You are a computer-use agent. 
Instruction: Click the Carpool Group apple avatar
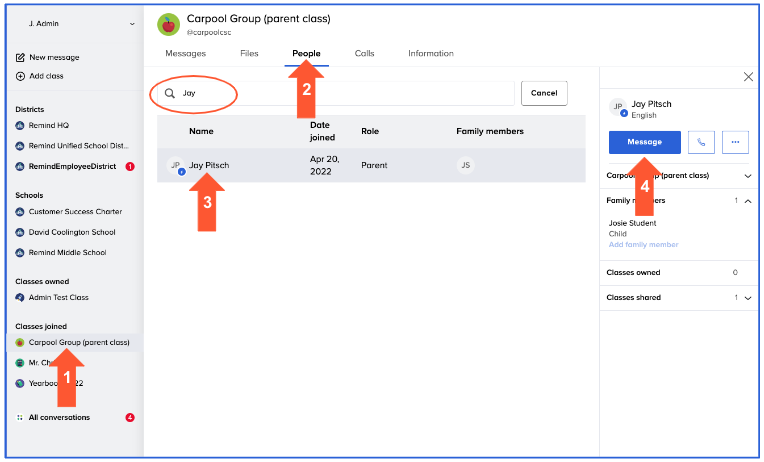tap(169, 24)
